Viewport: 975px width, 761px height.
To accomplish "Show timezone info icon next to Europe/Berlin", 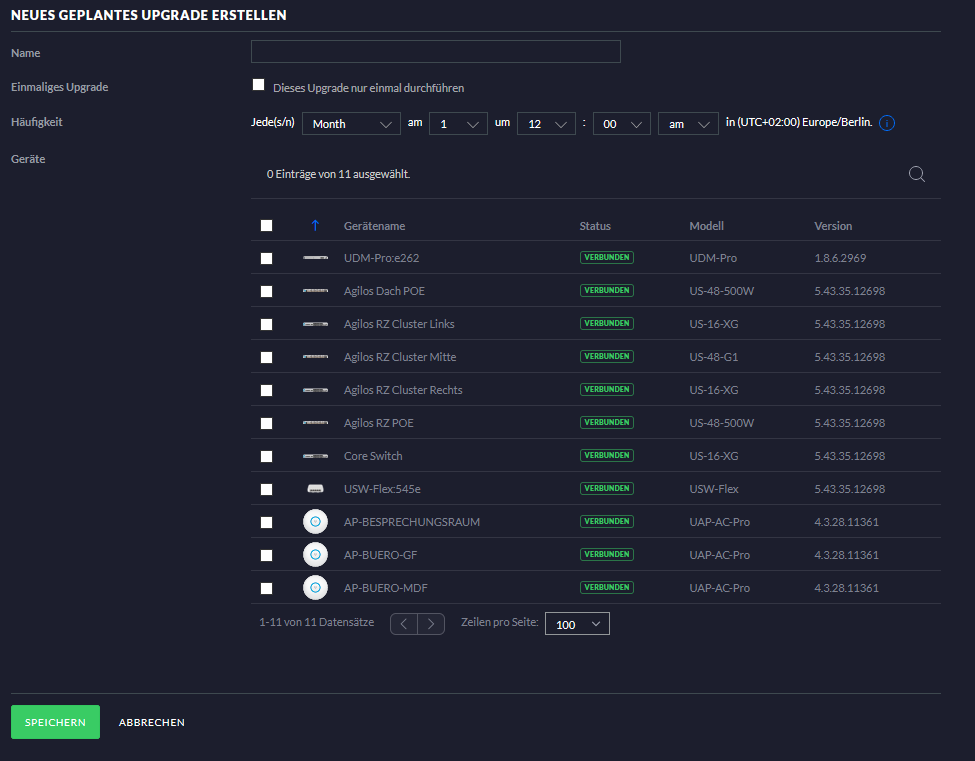I will (887, 123).
